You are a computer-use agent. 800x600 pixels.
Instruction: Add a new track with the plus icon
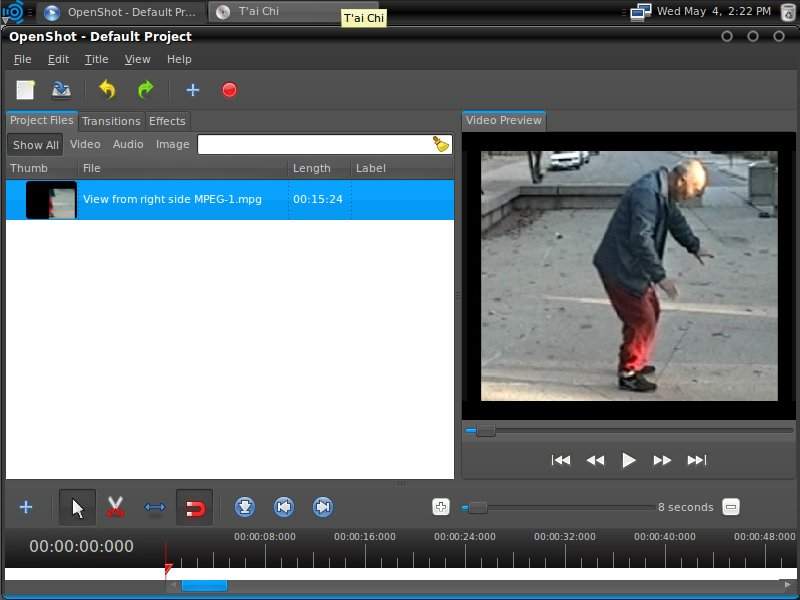coord(26,507)
